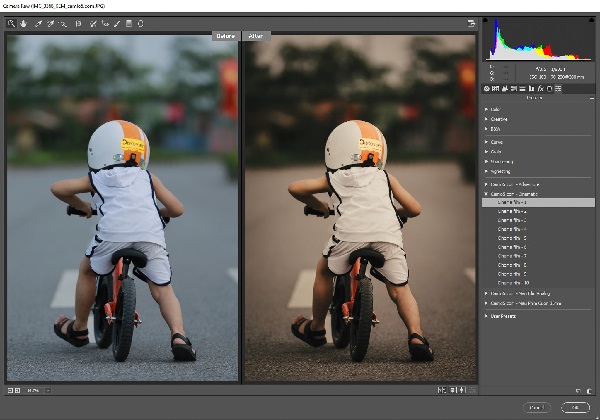This screenshot has width=600, height=420.
Task: Swap Before and After settings
Action: tap(453, 390)
